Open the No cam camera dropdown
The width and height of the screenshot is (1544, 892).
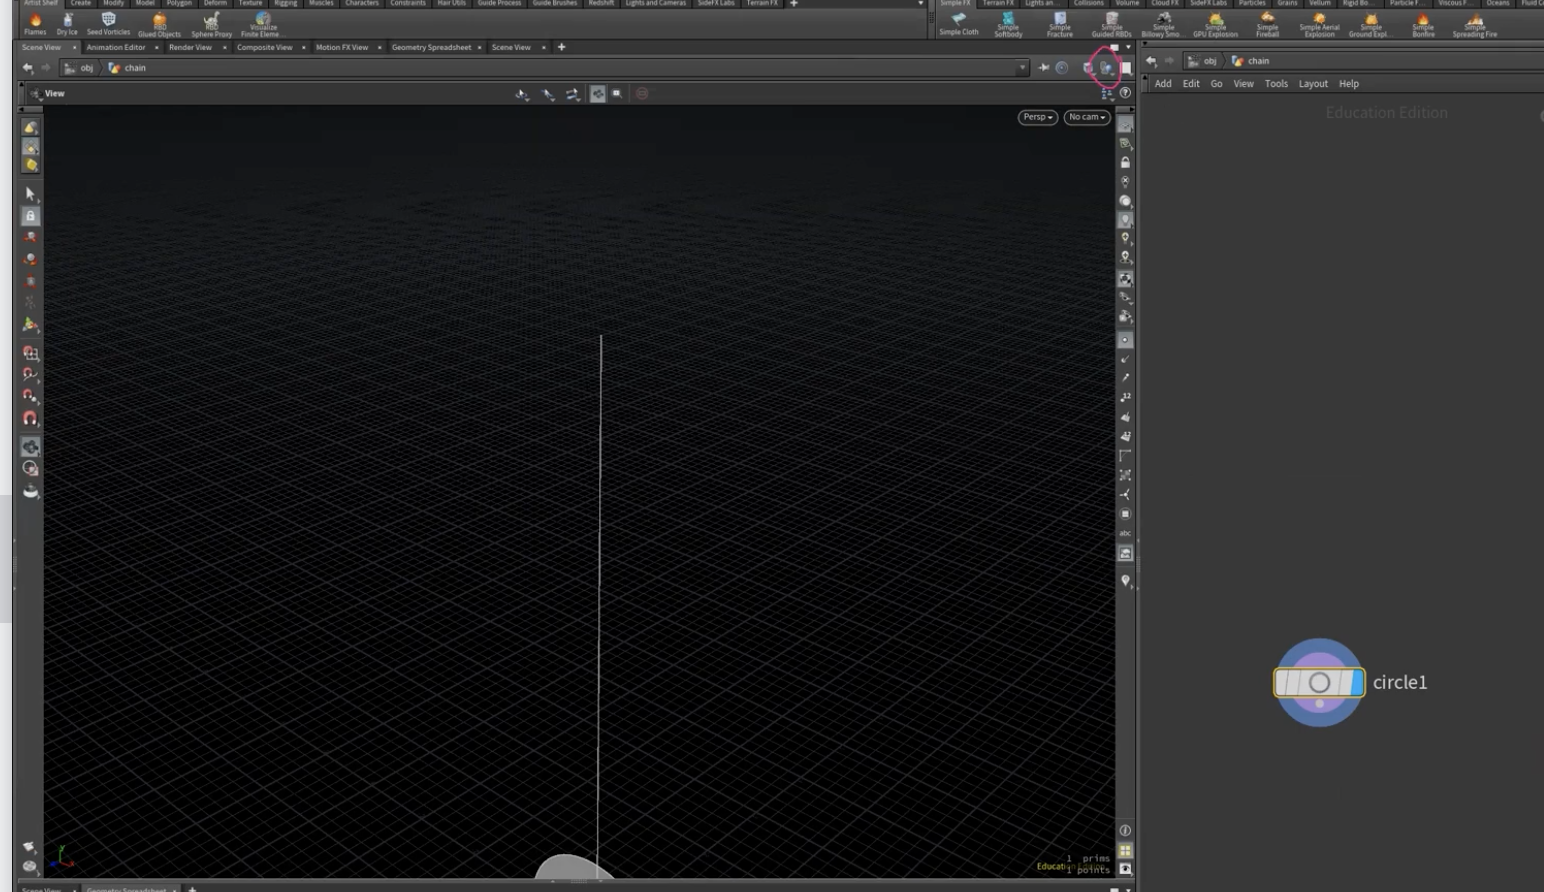click(1087, 117)
